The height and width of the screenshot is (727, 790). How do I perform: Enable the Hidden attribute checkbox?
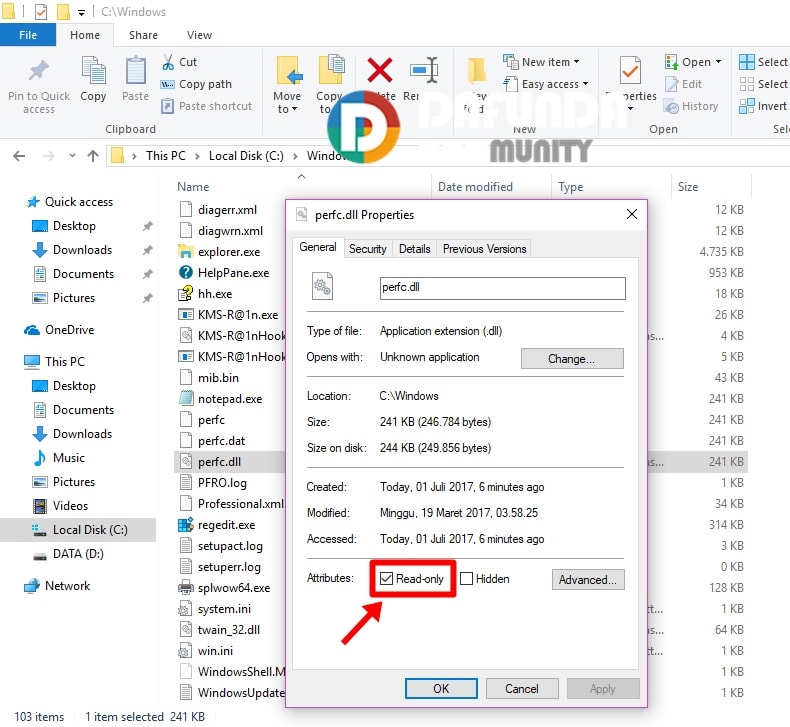tap(466, 579)
